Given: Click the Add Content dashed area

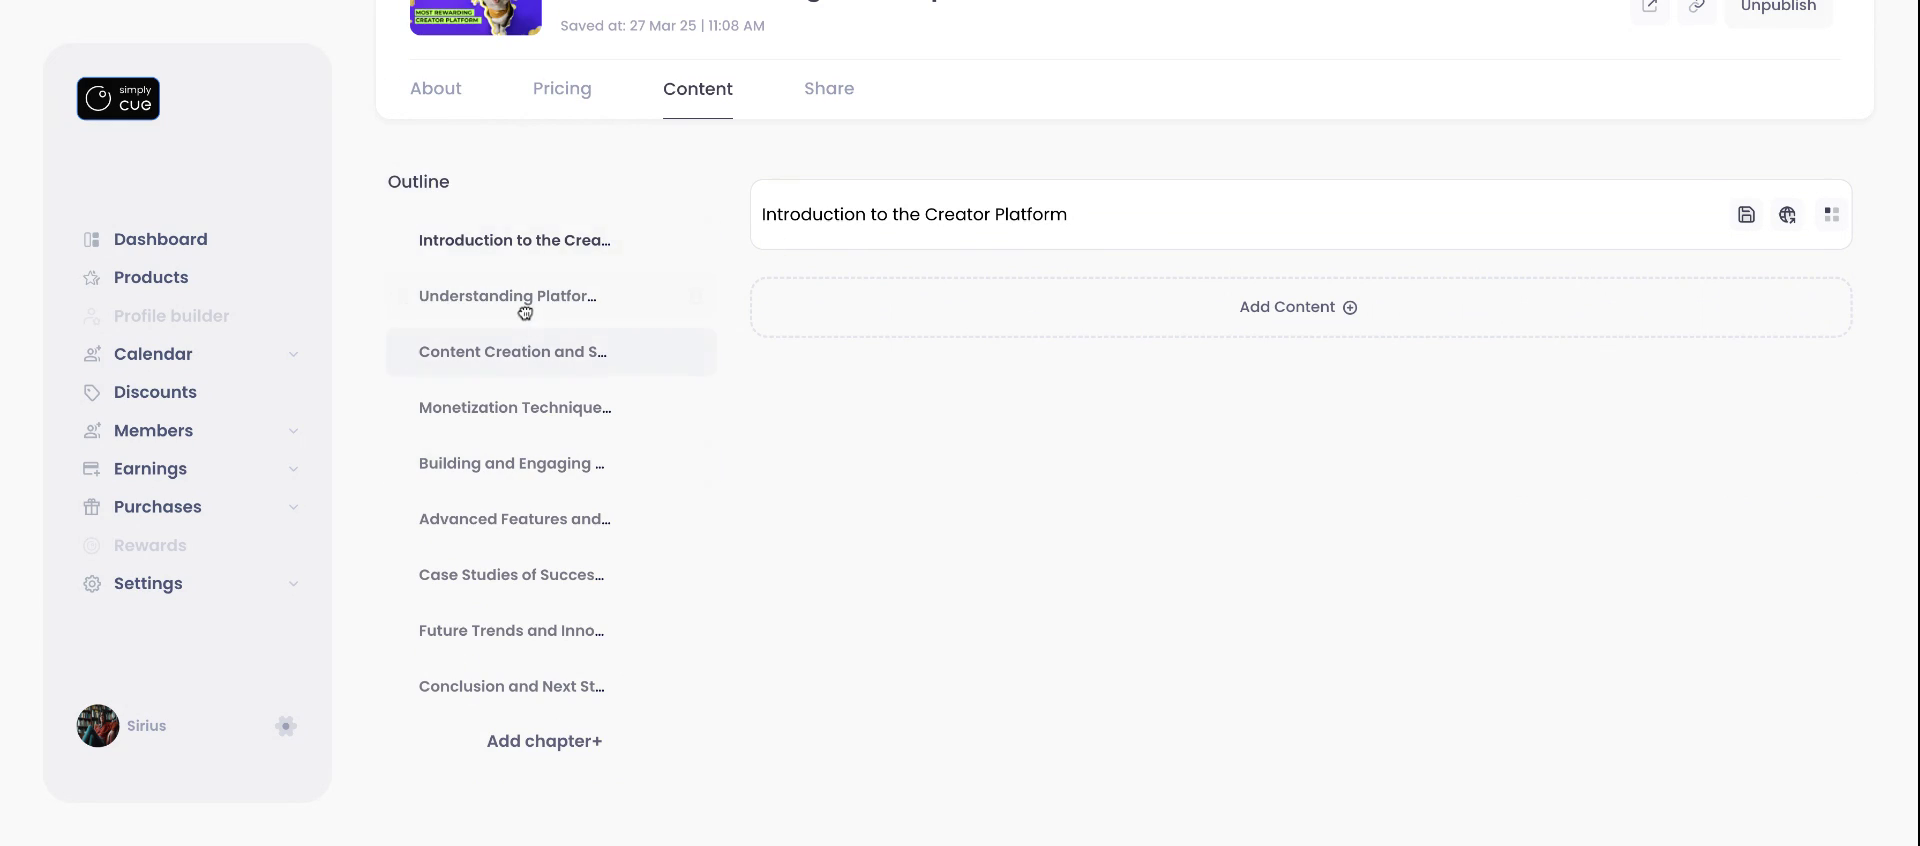Looking at the screenshot, I should pos(1300,307).
